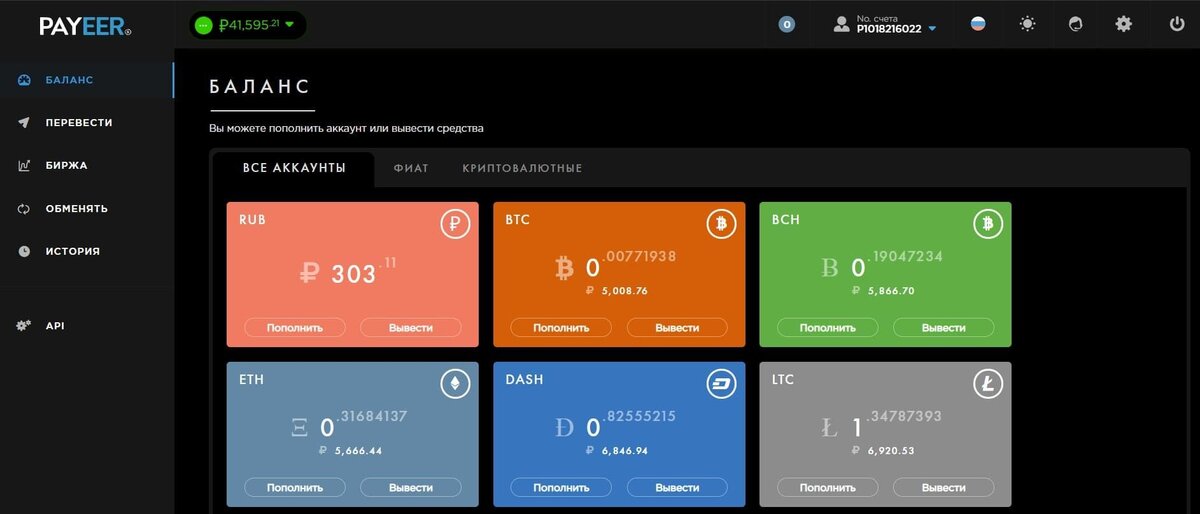Click the БАЛАНС page heading
Viewport: 1200px width, 514px height.
pos(260,87)
